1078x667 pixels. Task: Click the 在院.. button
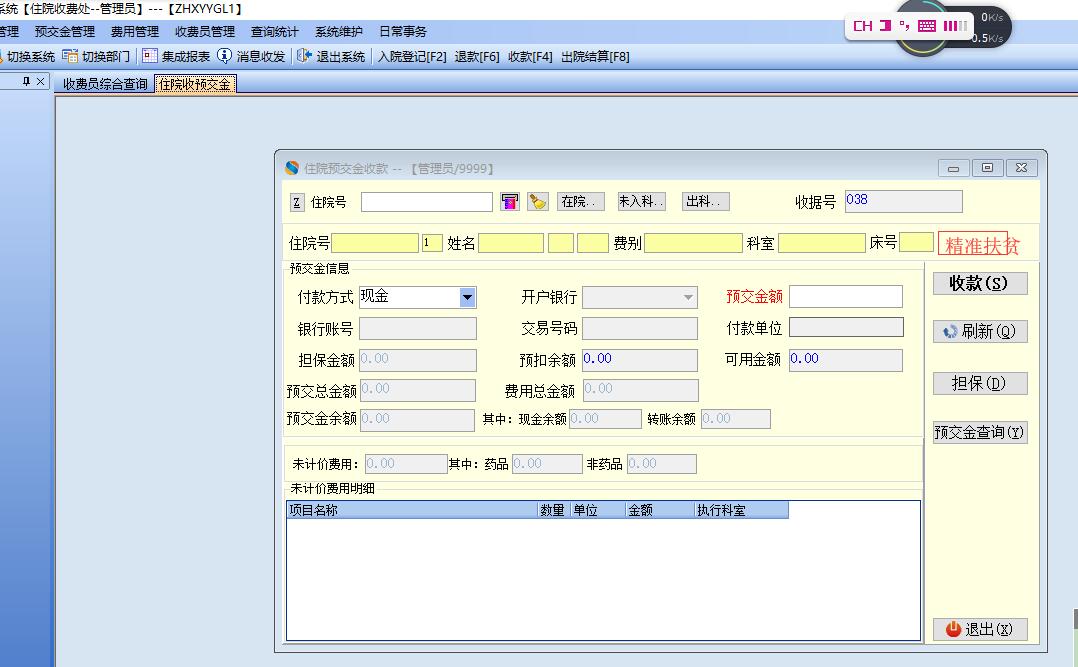pyautogui.click(x=581, y=201)
